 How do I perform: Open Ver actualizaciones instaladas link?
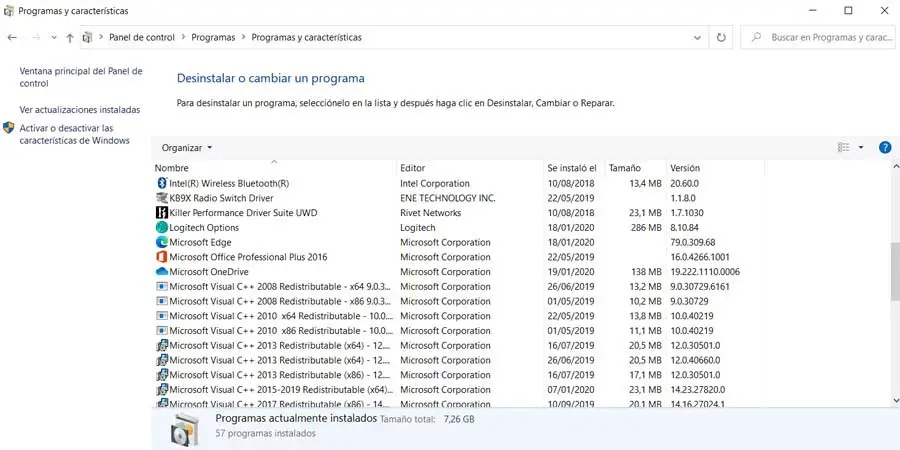click(80, 110)
